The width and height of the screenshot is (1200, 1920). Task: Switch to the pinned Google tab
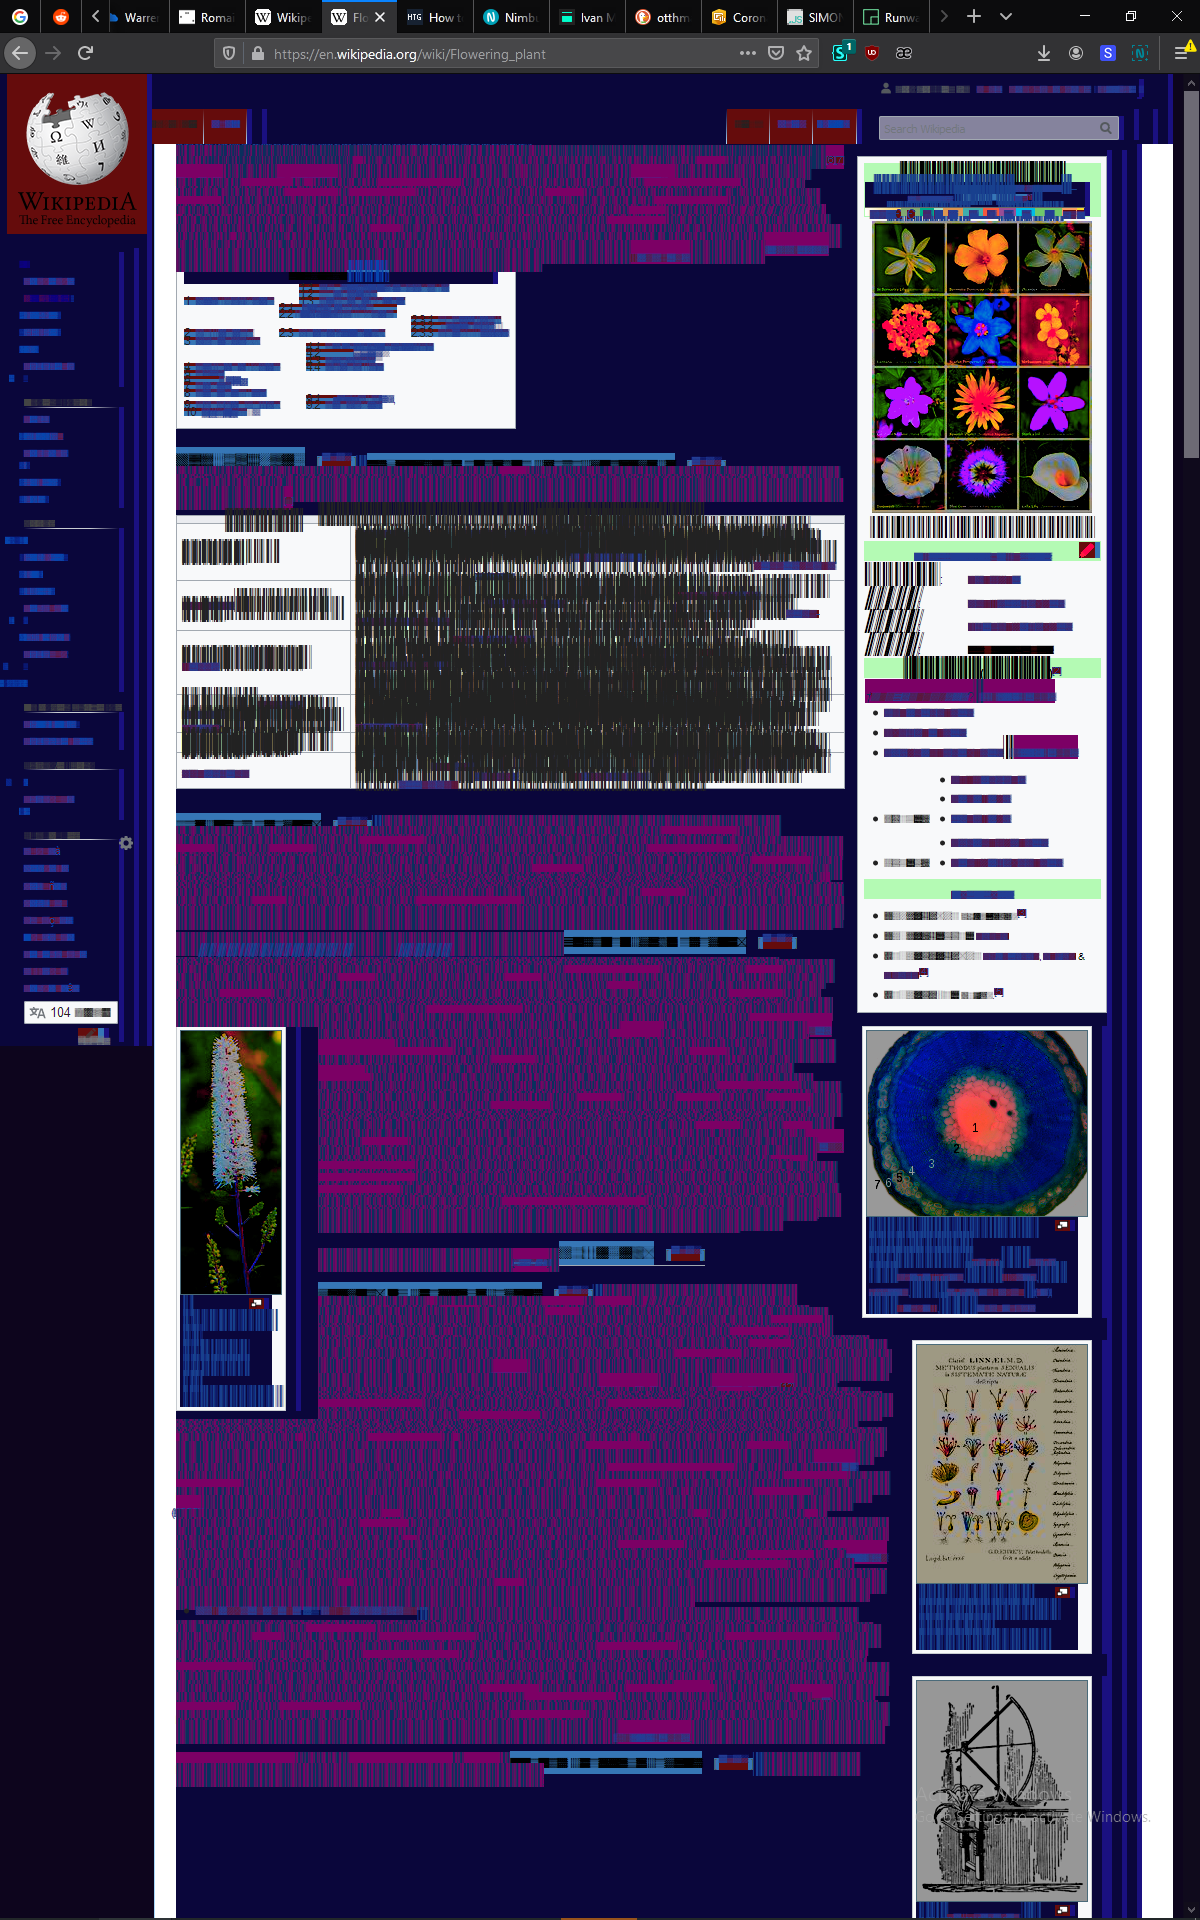click(20, 16)
